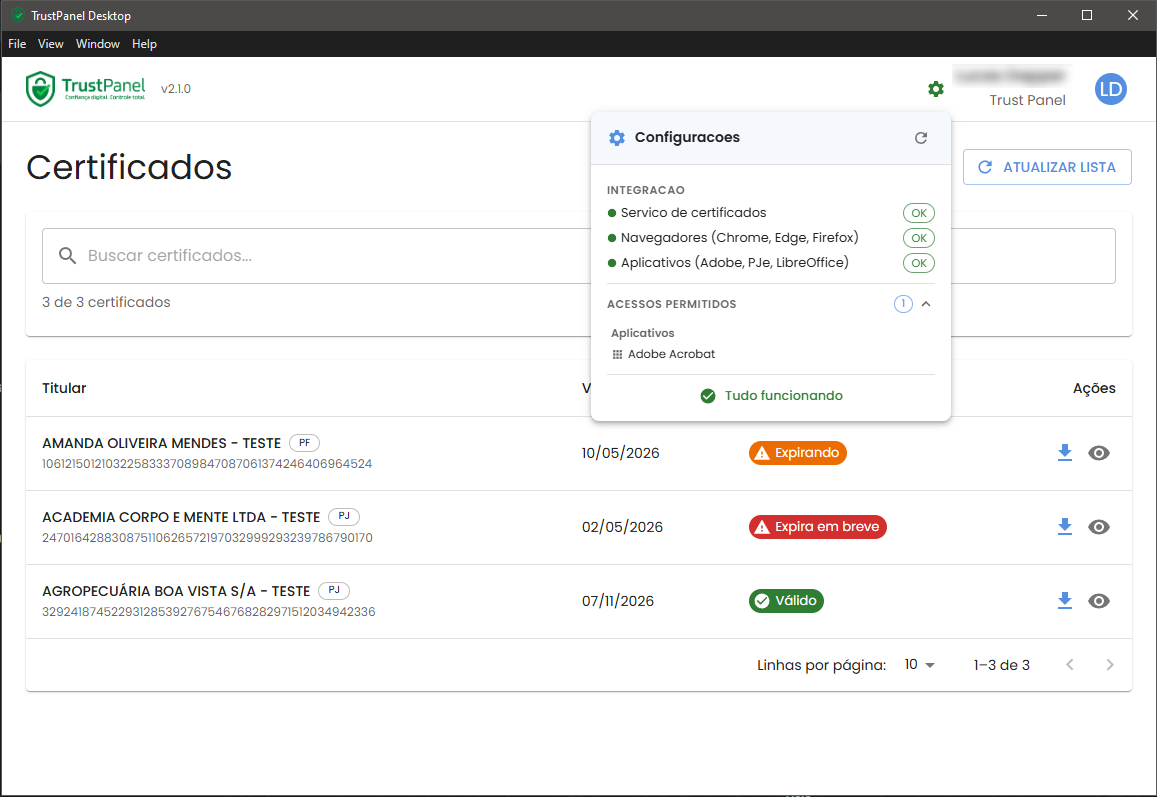View details of AMANDA OLIVEIRA MENDES certificate
1157x797 pixels.
1099,453
